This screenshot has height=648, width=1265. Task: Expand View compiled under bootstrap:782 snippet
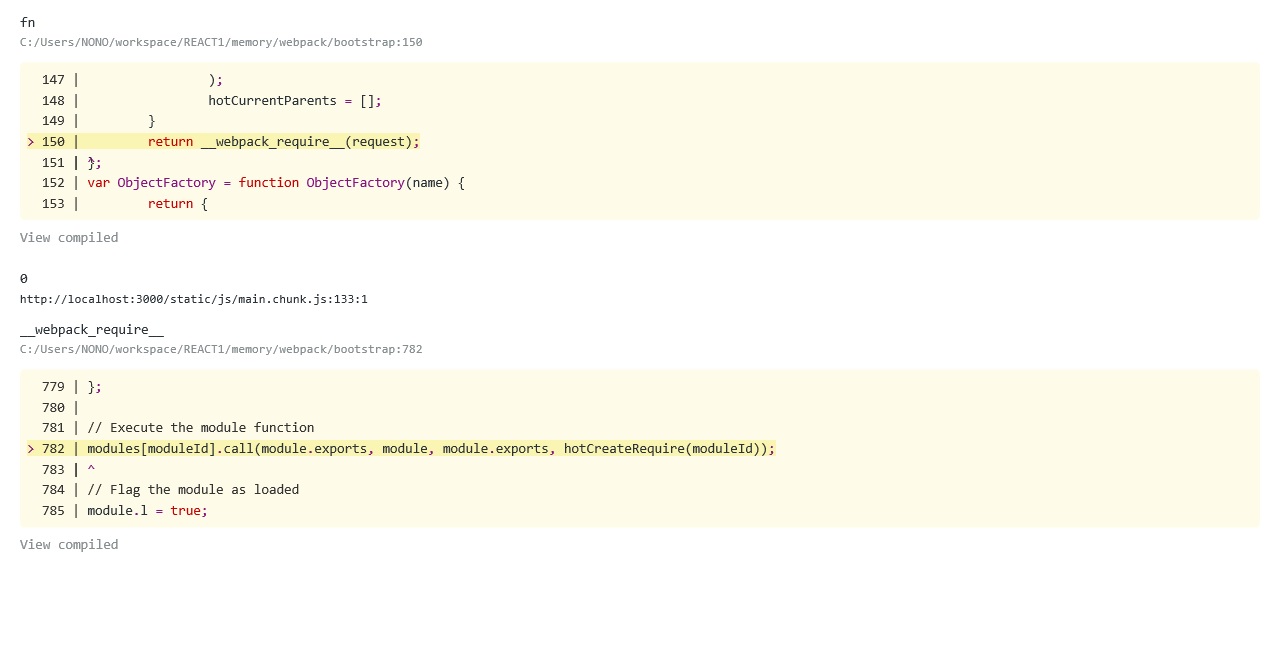69,545
